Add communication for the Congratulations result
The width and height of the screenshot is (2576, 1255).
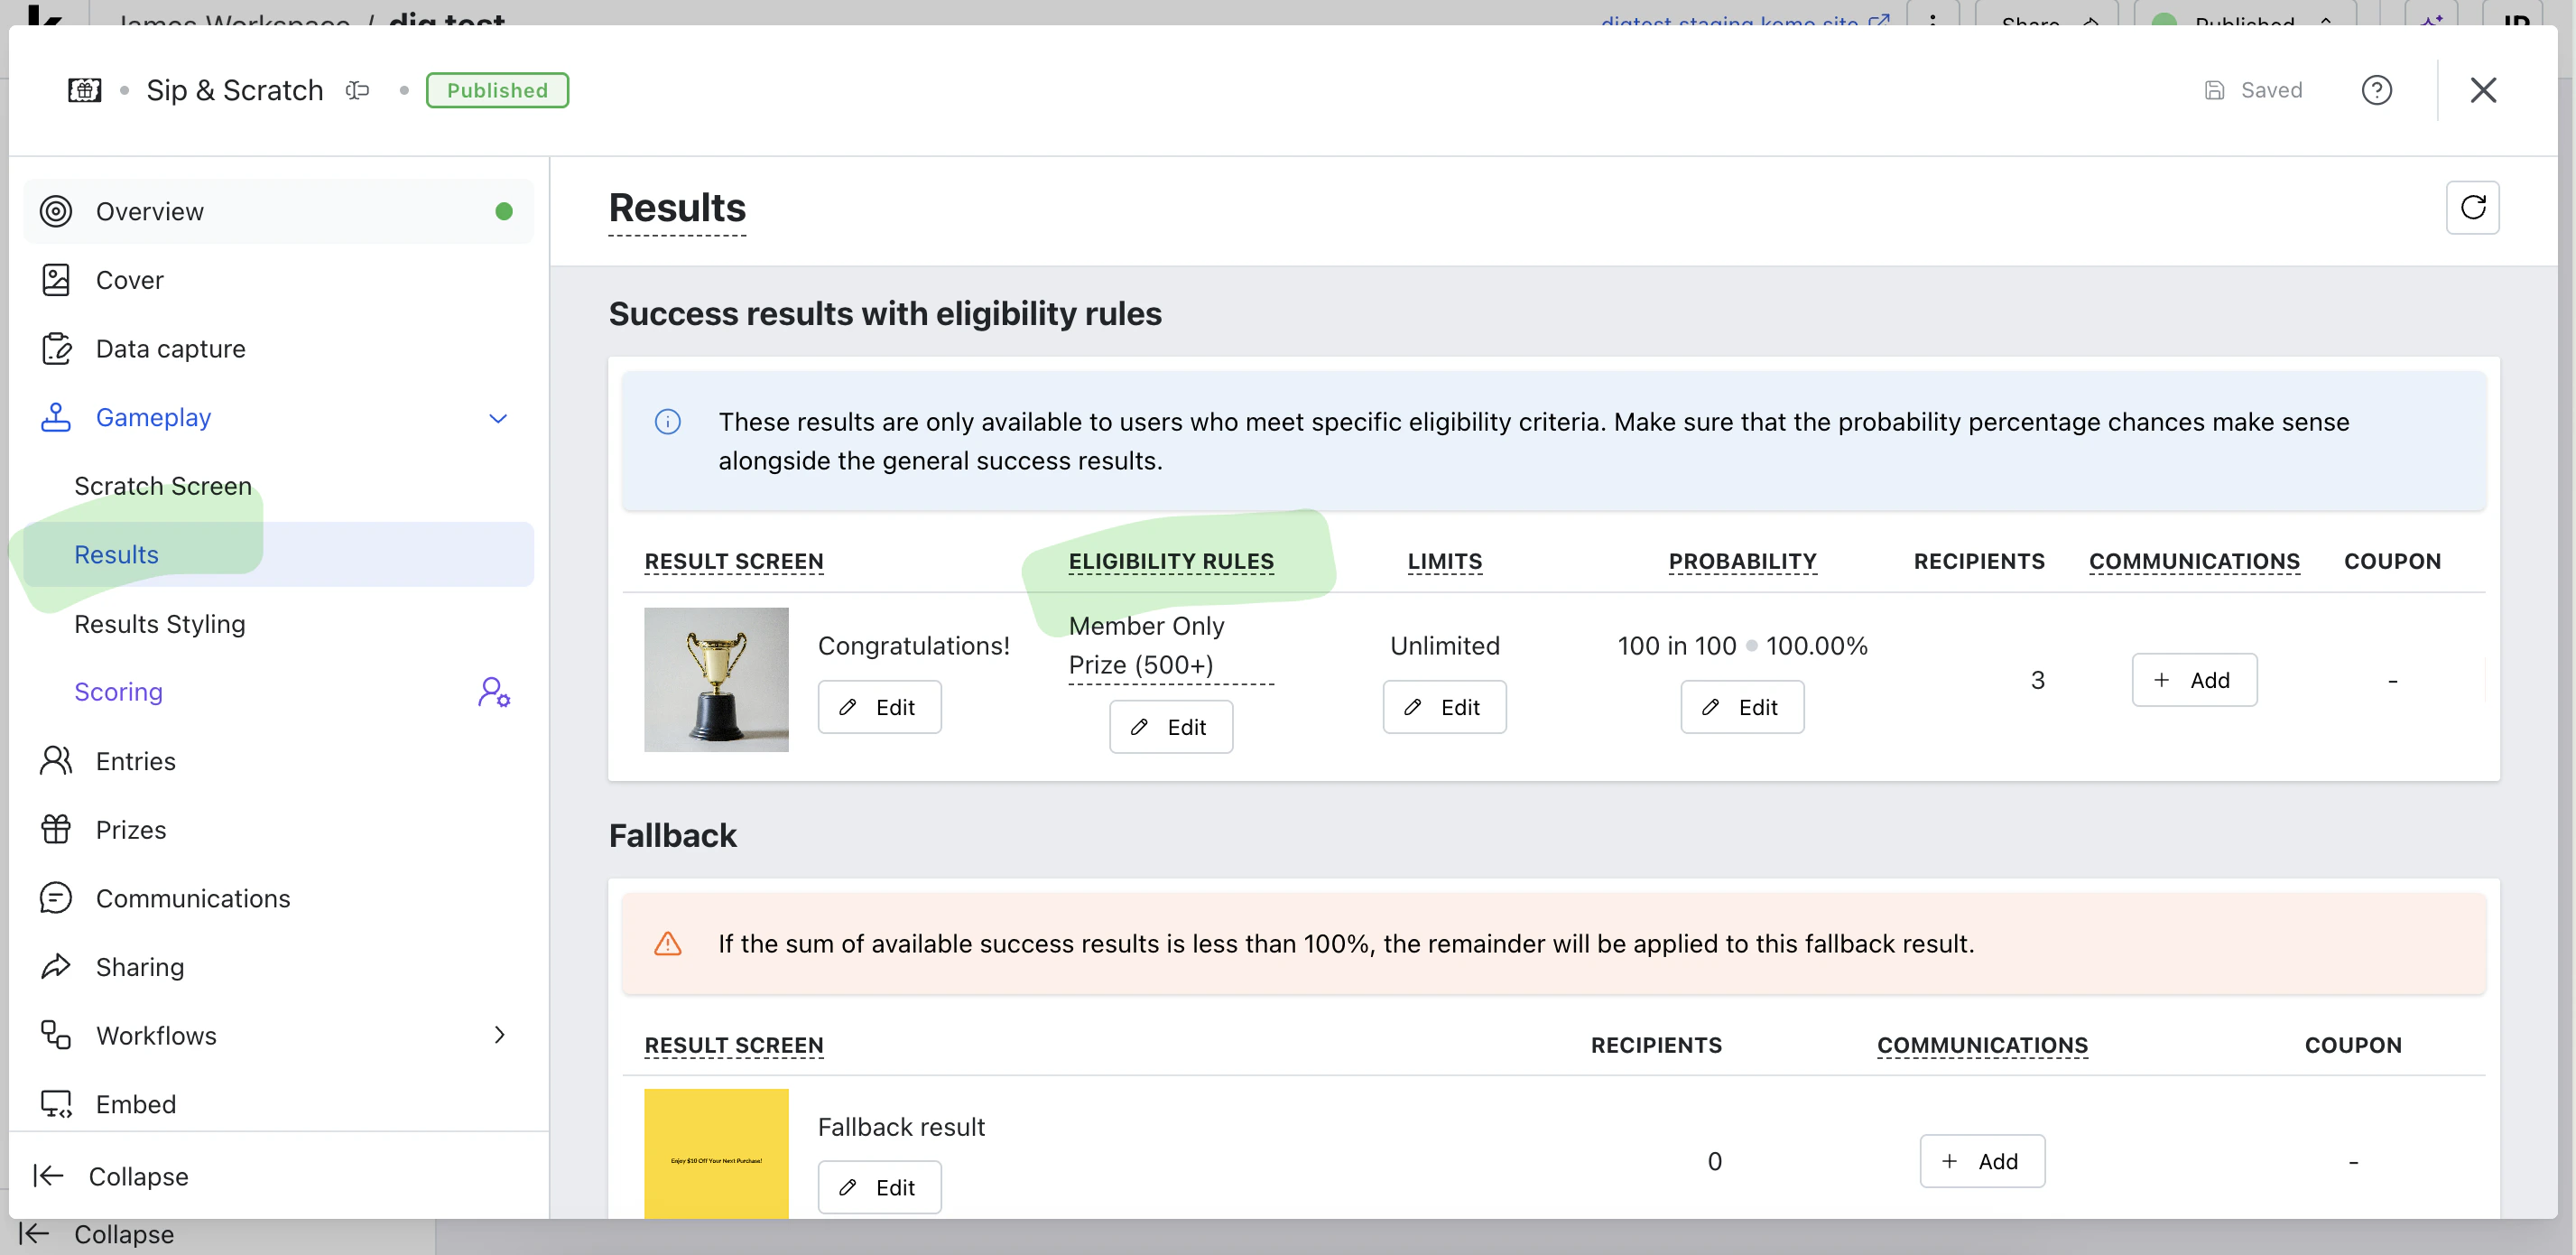[x=2194, y=680]
